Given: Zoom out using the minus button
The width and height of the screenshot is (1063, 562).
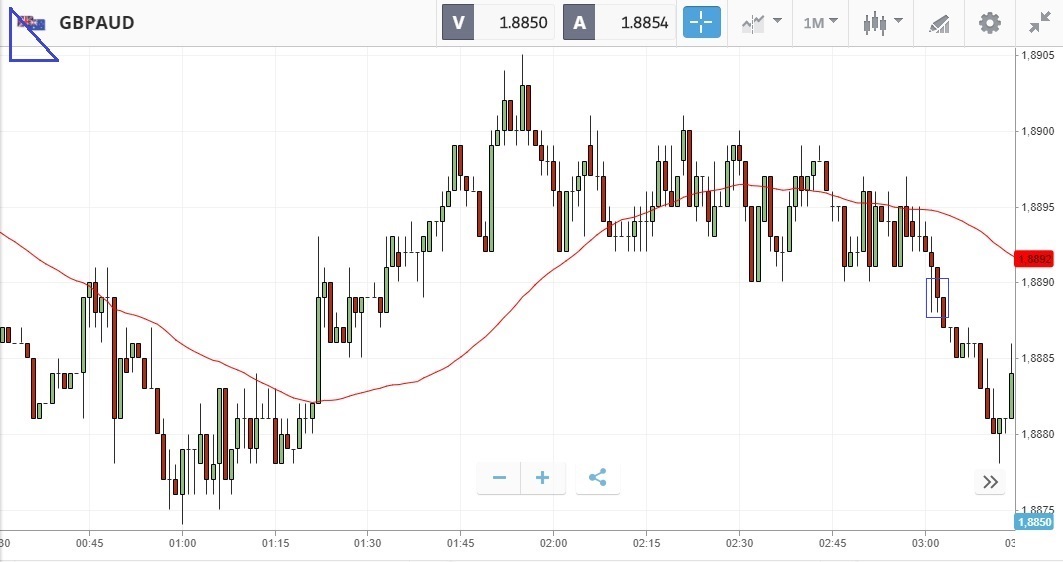Looking at the screenshot, I should pyautogui.click(x=499, y=478).
